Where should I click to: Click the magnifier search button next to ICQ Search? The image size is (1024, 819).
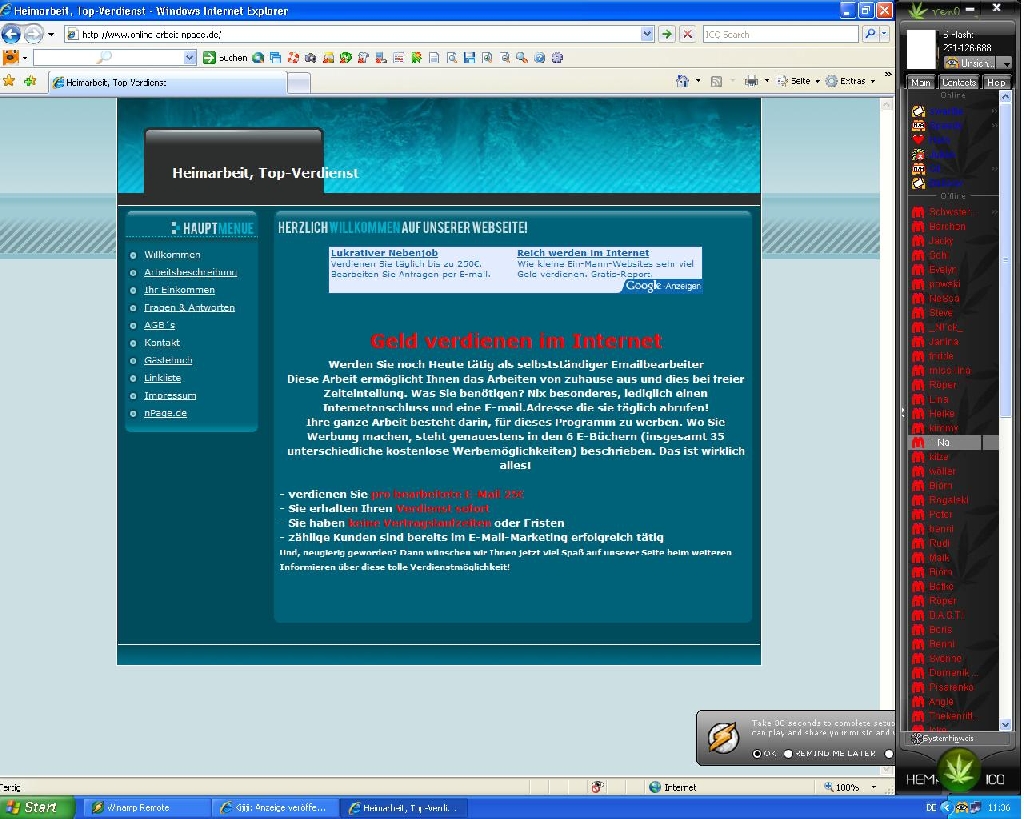870,34
